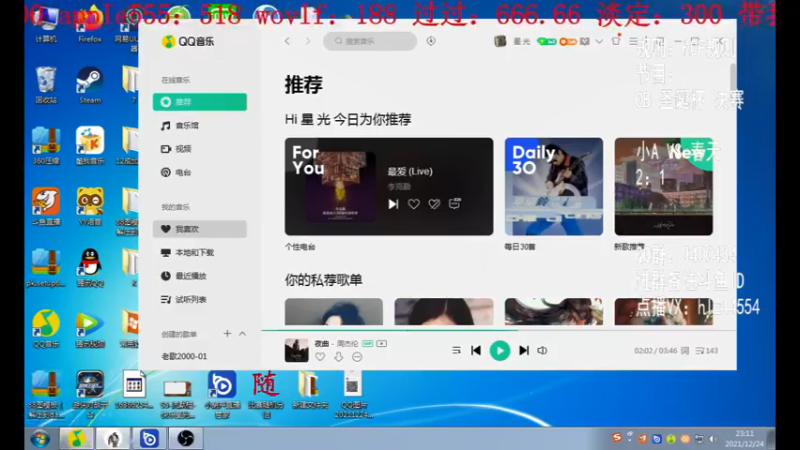
Task: Open 我喜欢 in the sidebar
Action: coord(199,229)
